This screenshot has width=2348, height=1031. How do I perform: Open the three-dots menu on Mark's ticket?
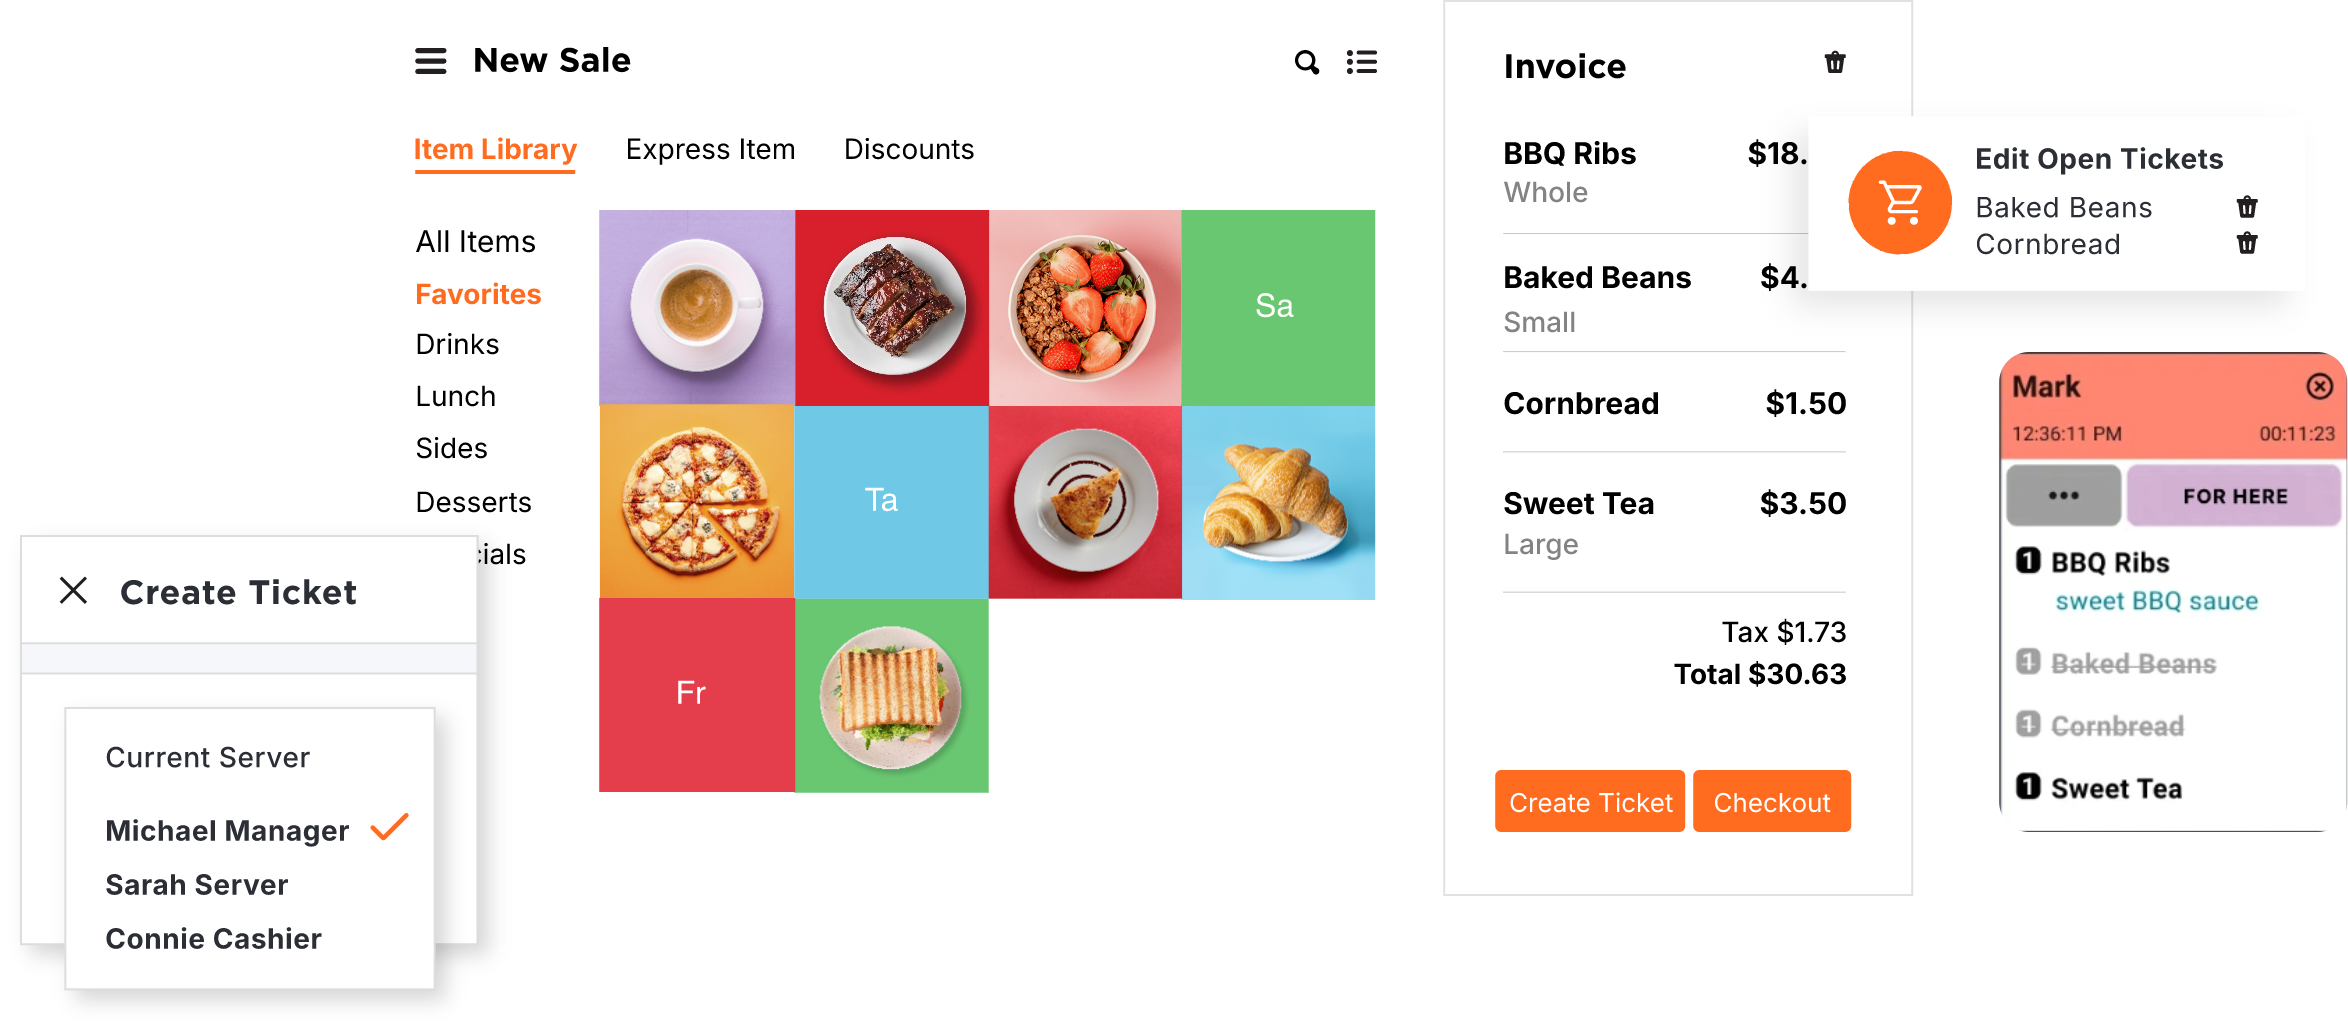(x=2063, y=496)
